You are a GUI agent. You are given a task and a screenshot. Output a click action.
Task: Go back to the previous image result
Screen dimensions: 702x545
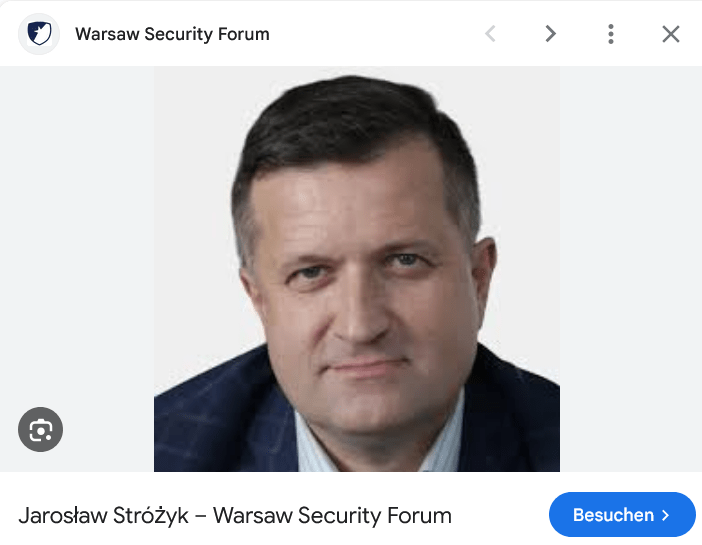point(491,34)
